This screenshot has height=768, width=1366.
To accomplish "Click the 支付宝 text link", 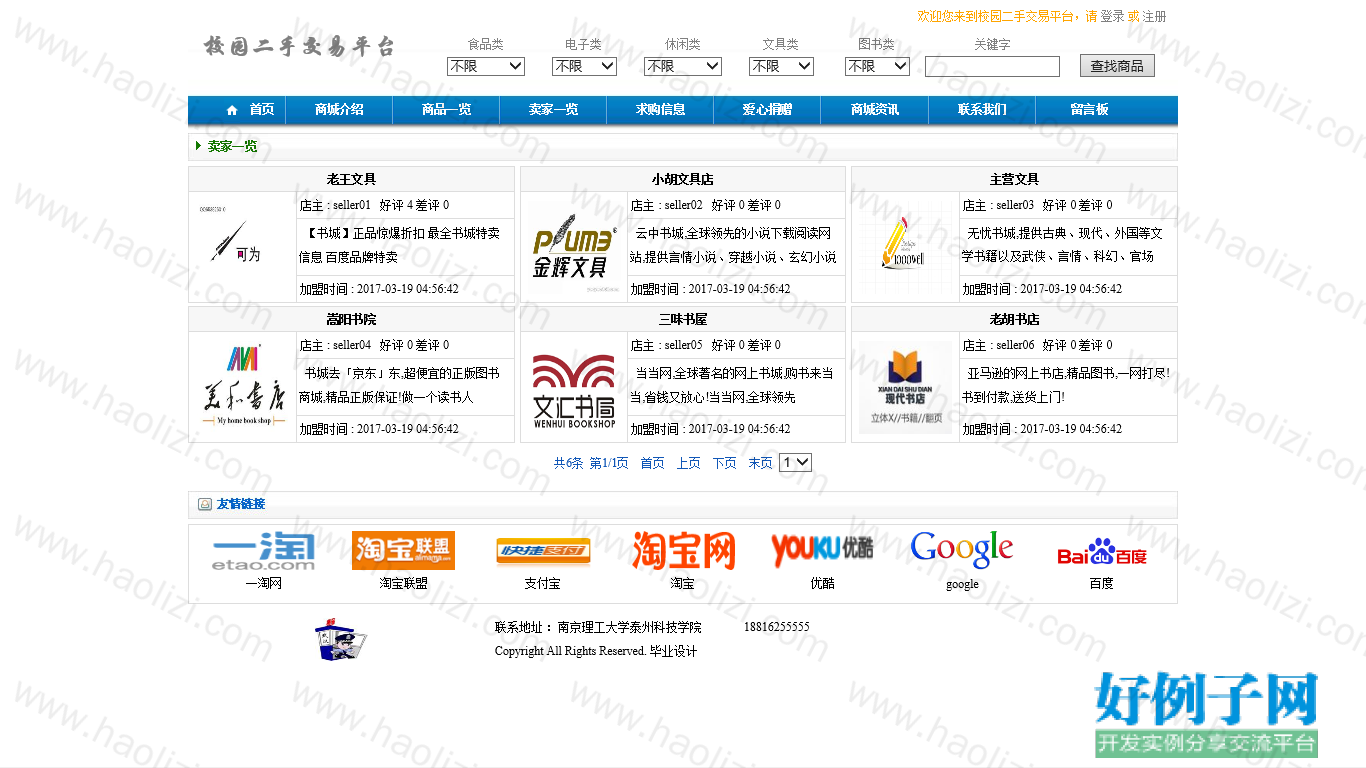I will (543, 583).
